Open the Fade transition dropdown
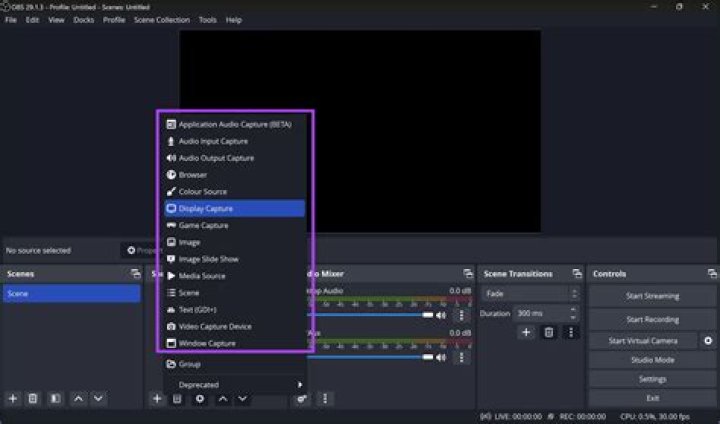 click(530, 294)
